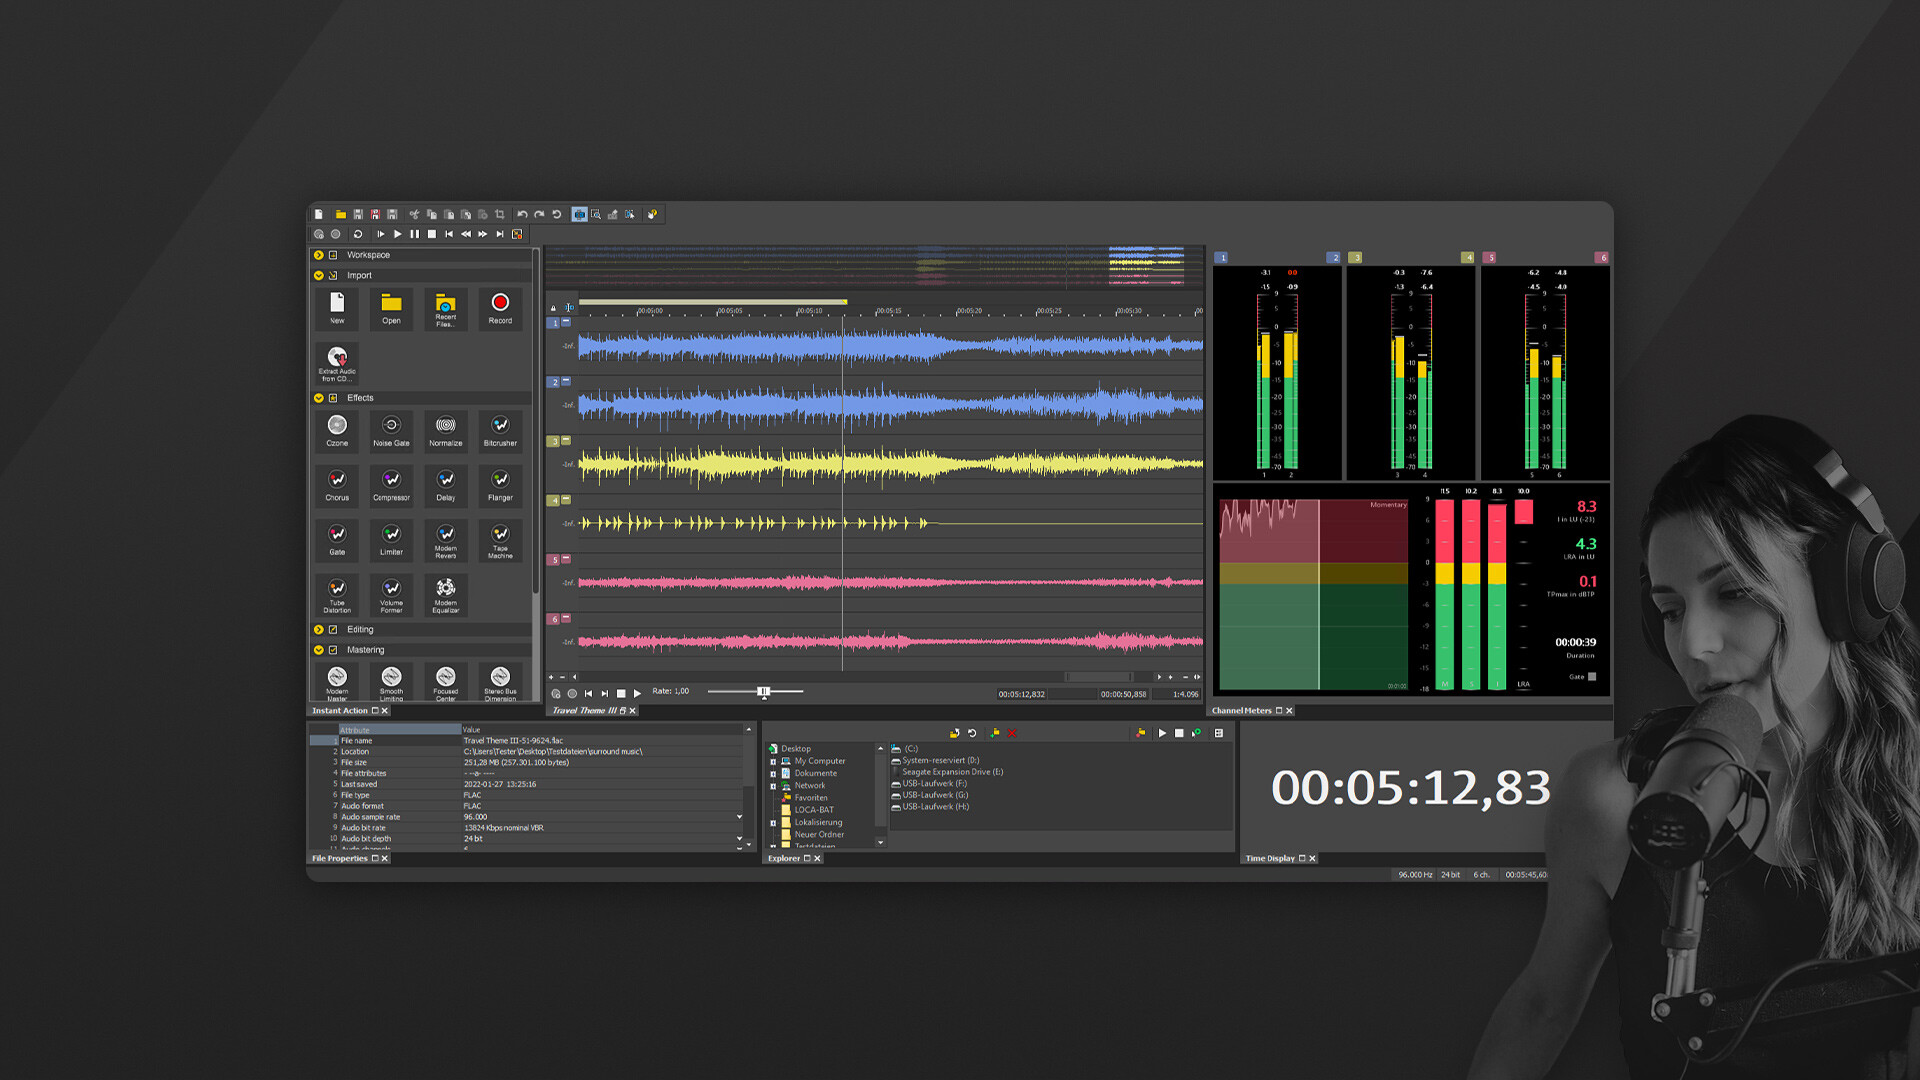The width and height of the screenshot is (1920, 1080).
Task: Select the Modern Equalizer effect
Action: (x=445, y=594)
